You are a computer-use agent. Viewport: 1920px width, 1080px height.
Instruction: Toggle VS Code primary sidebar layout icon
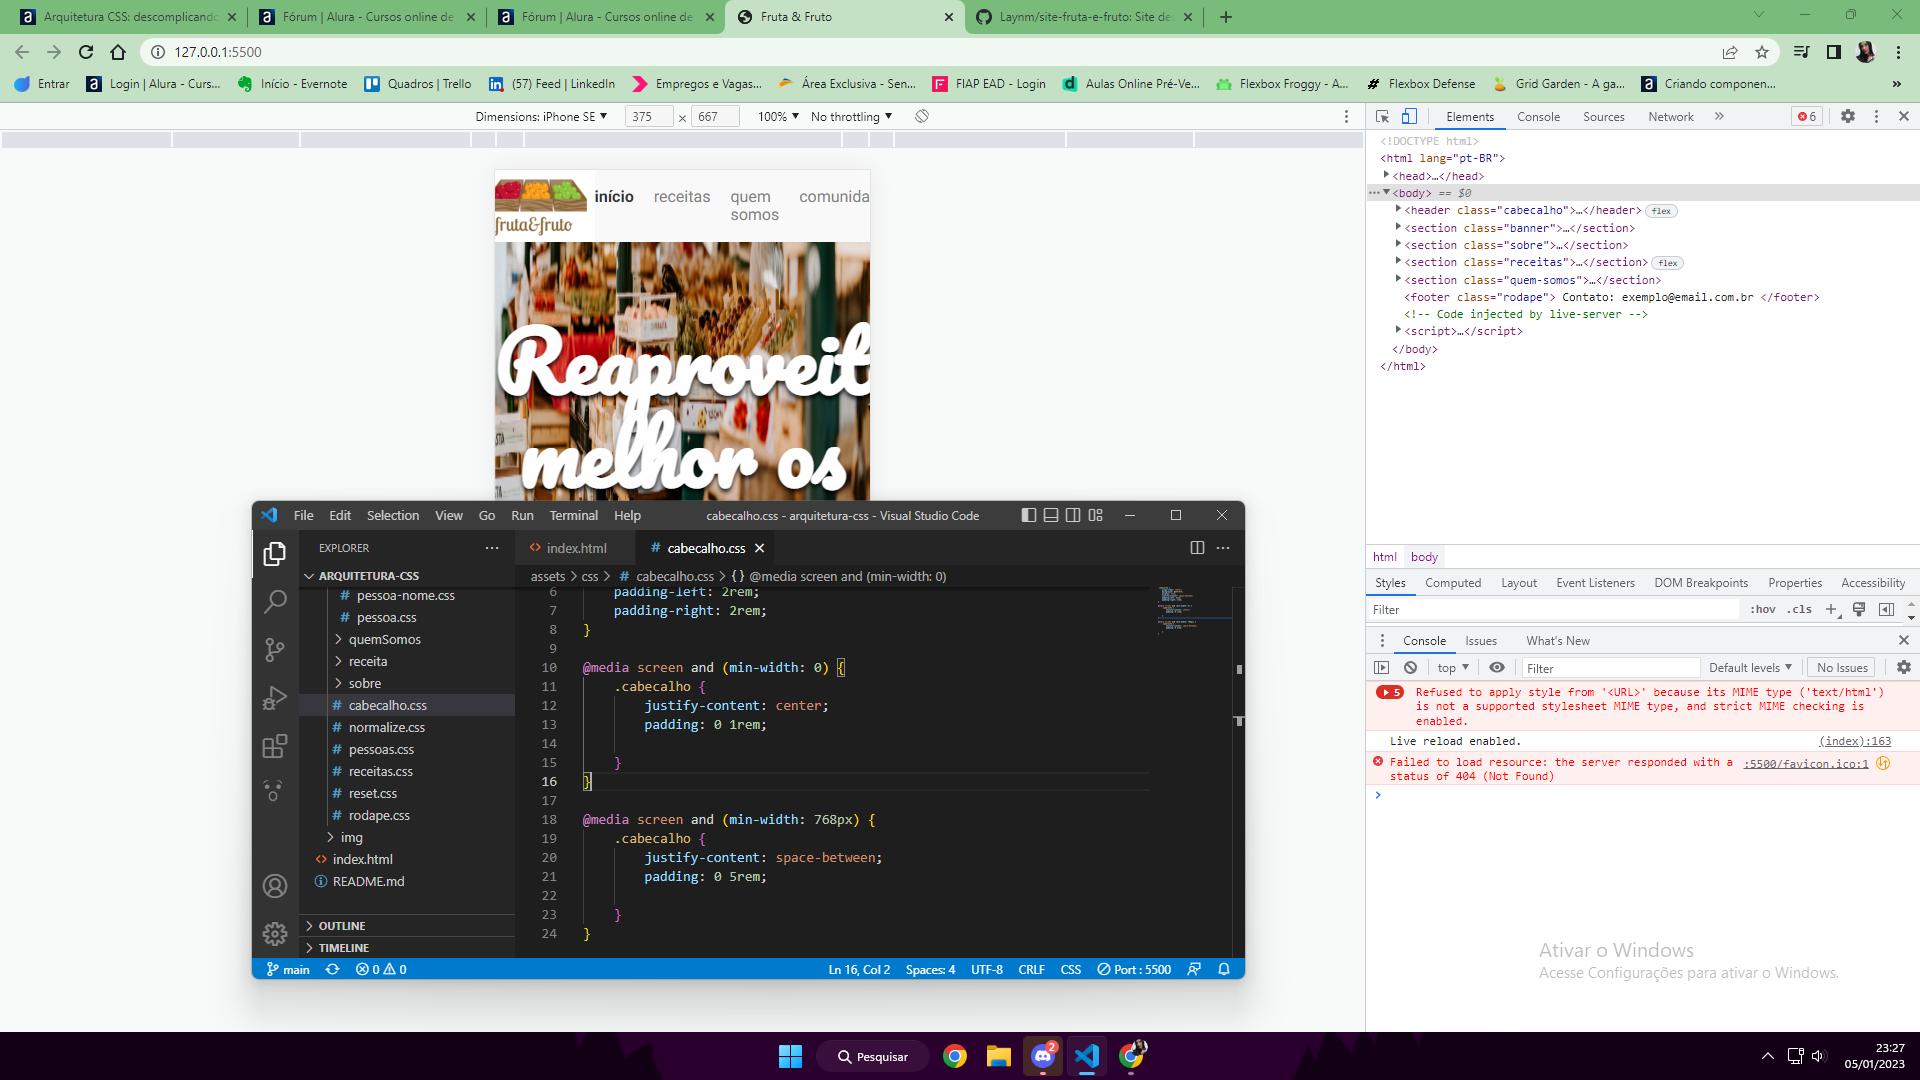[1029, 515]
